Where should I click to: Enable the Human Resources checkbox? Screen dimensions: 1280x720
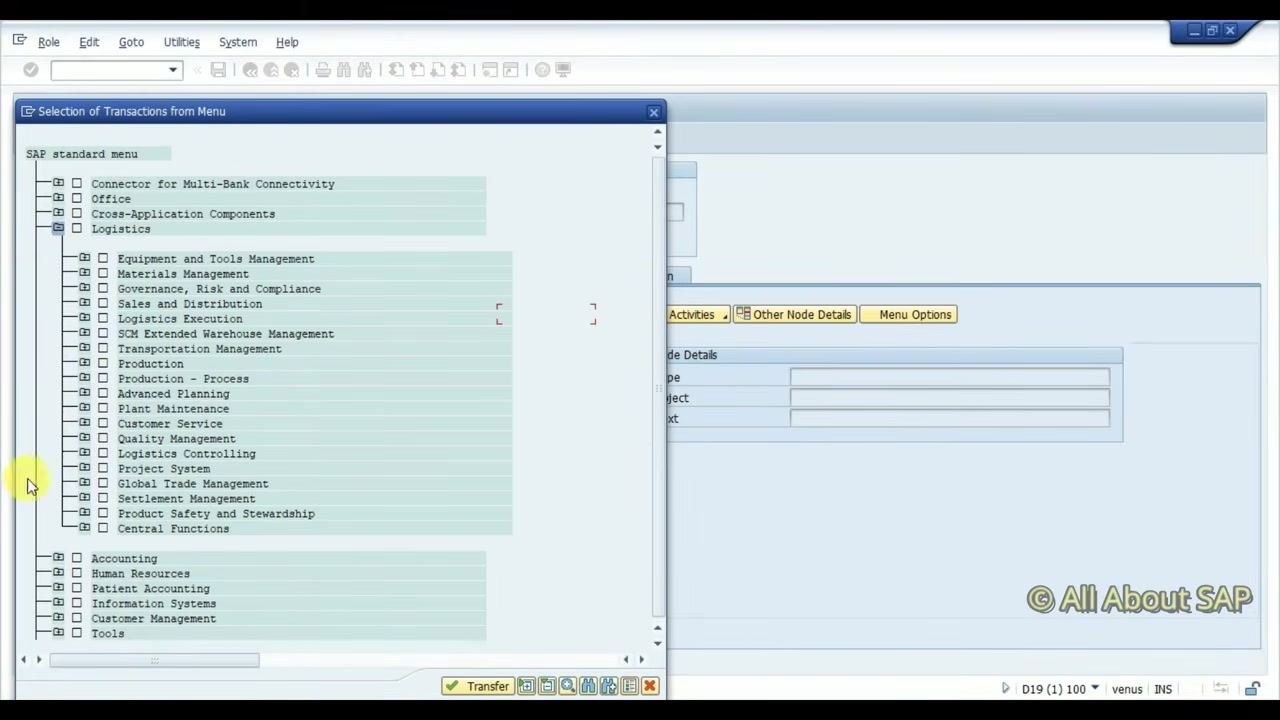point(77,574)
